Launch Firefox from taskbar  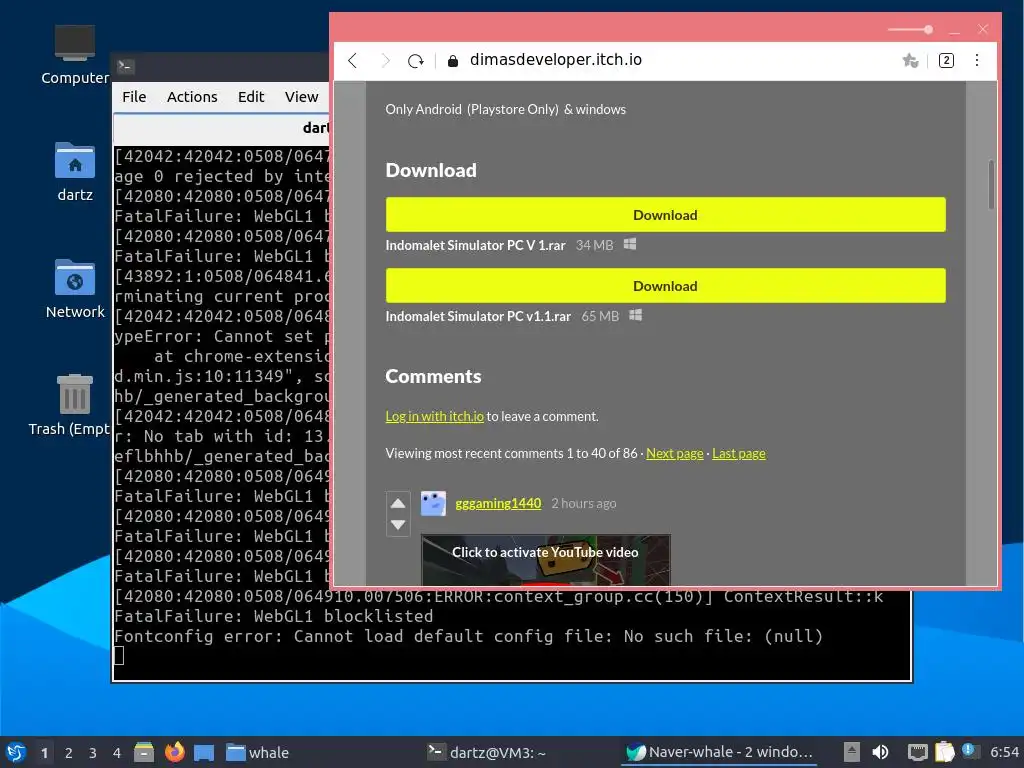pos(174,752)
